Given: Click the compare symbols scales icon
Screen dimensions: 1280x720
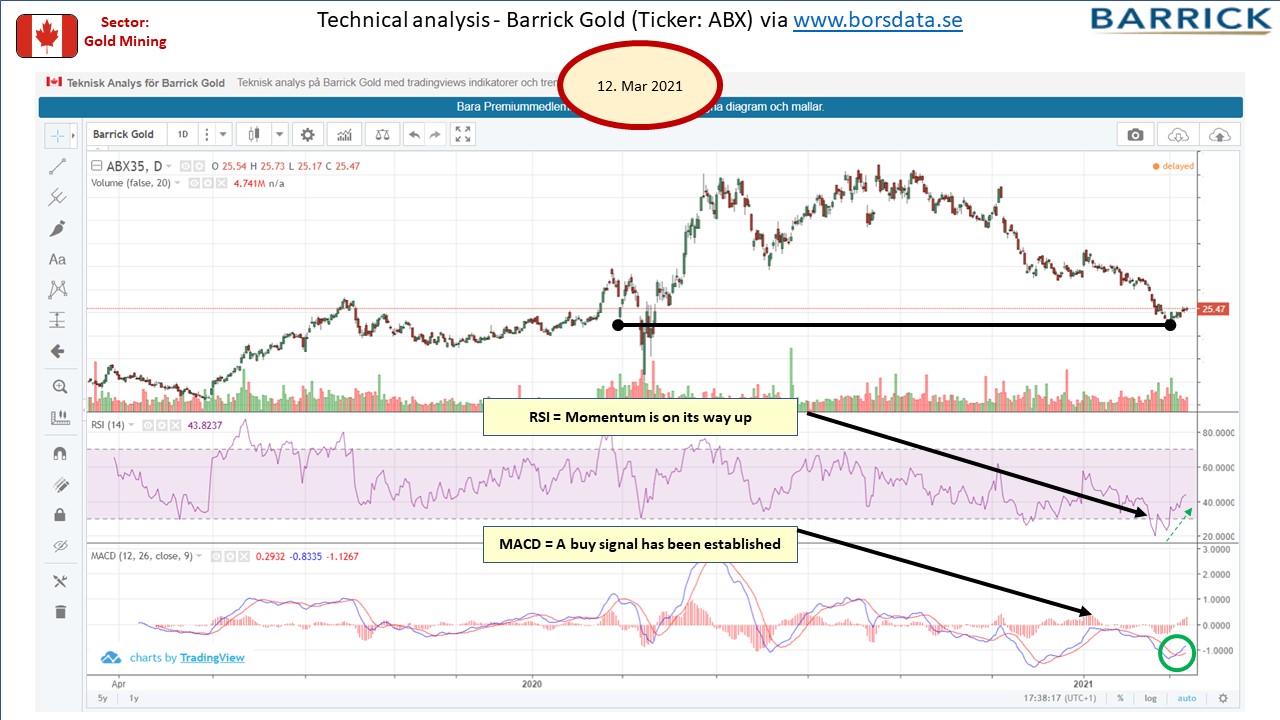Looking at the screenshot, I should (x=381, y=134).
